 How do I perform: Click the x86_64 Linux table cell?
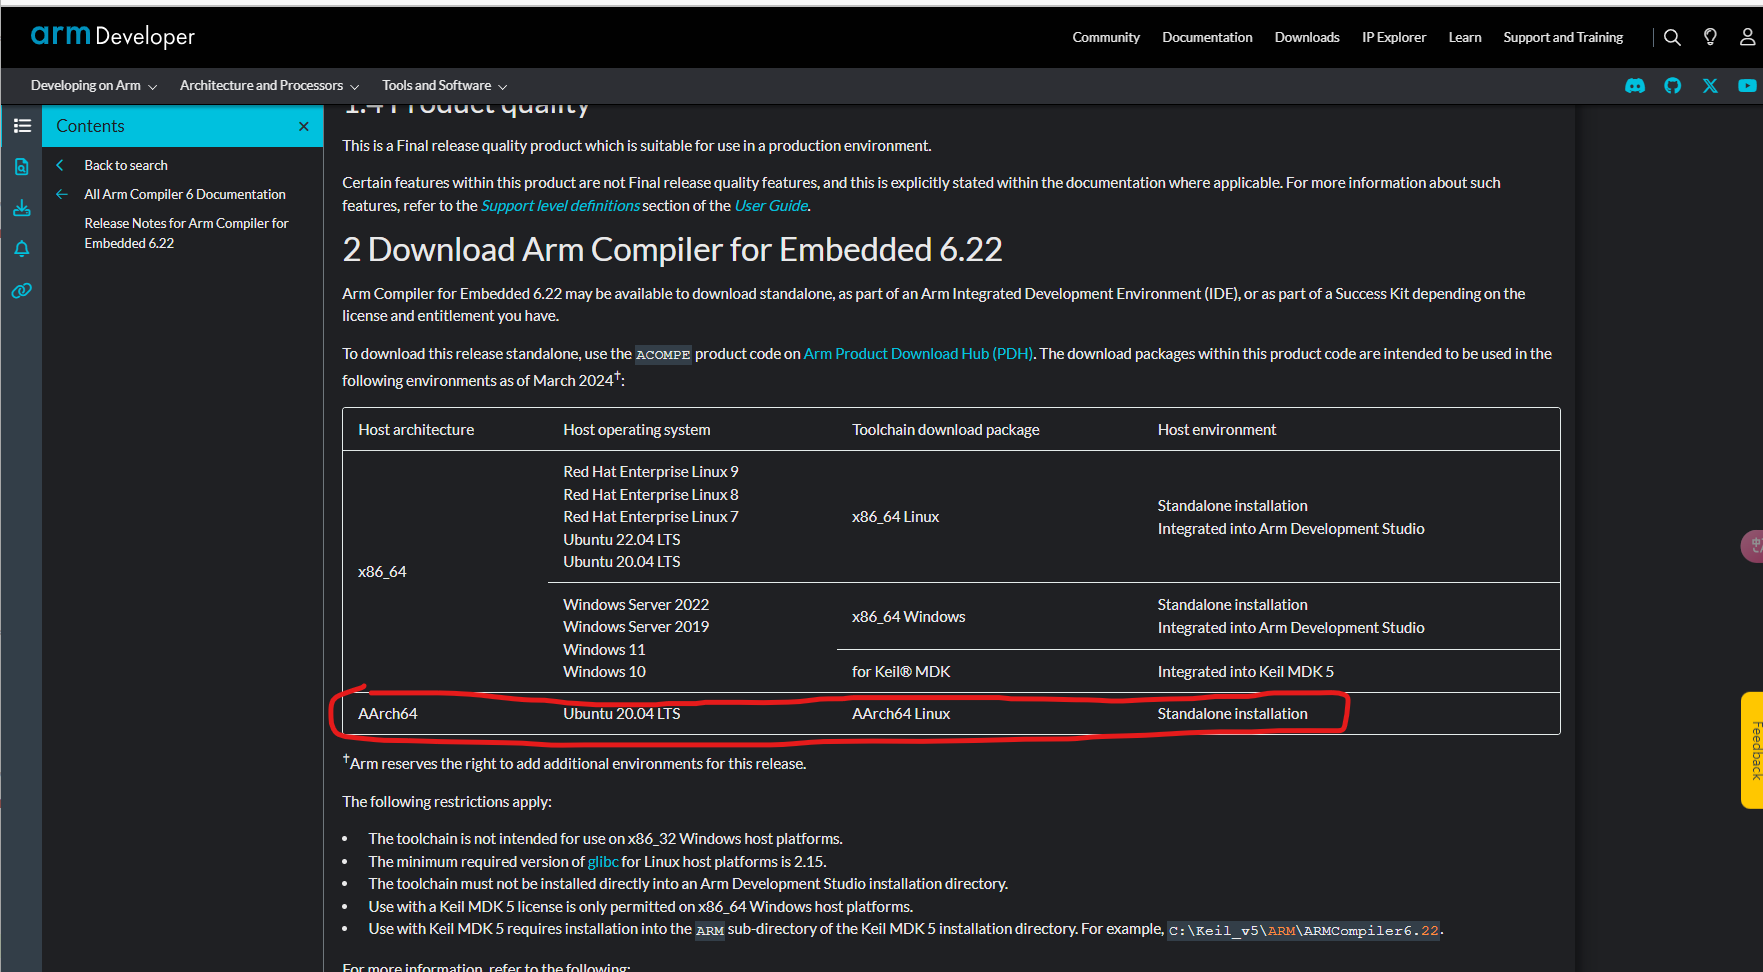(895, 517)
